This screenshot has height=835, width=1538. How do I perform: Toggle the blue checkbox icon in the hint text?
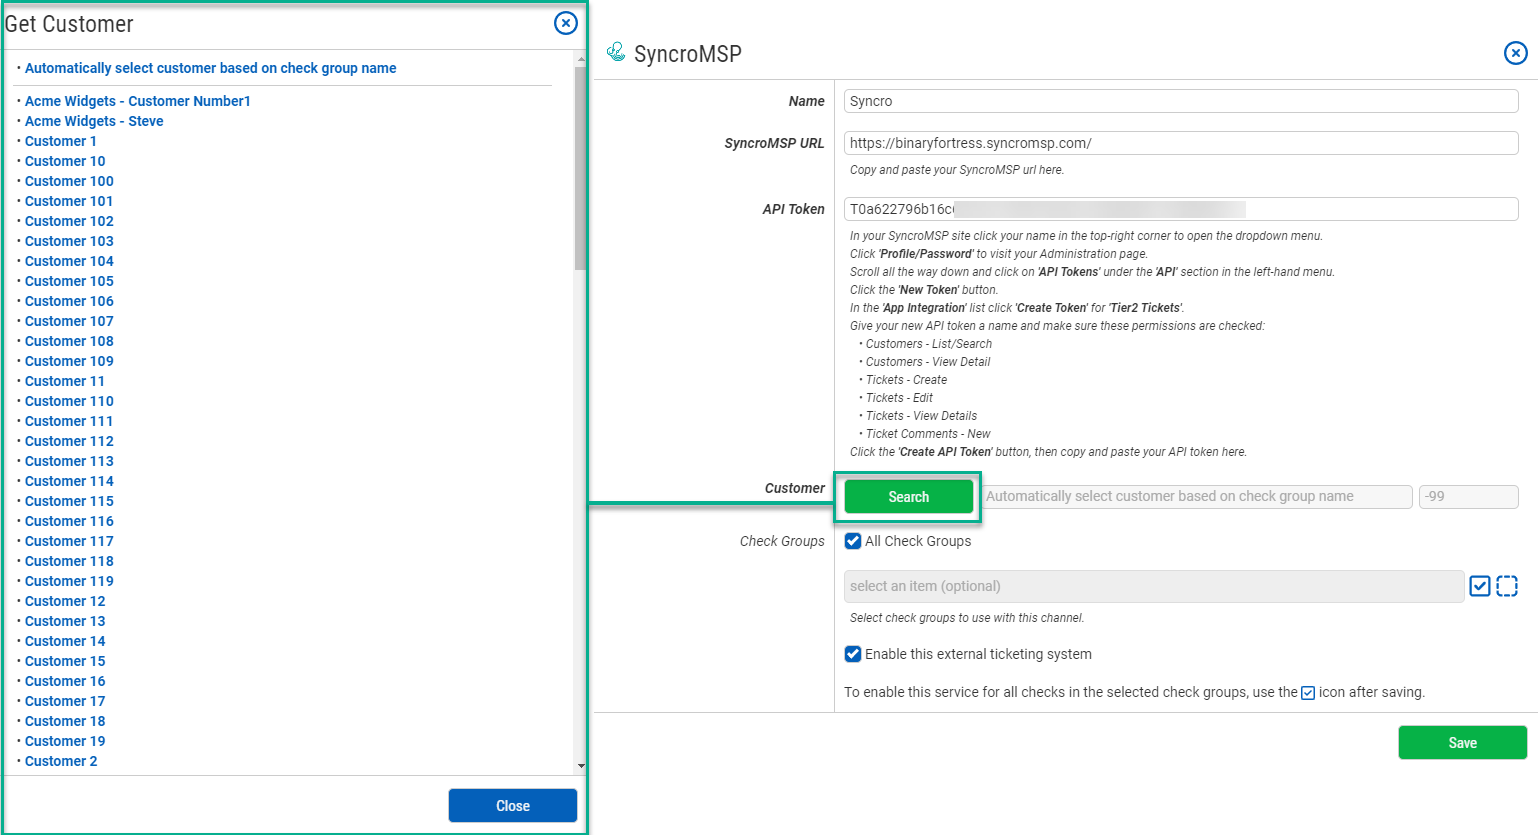(x=1307, y=692)
